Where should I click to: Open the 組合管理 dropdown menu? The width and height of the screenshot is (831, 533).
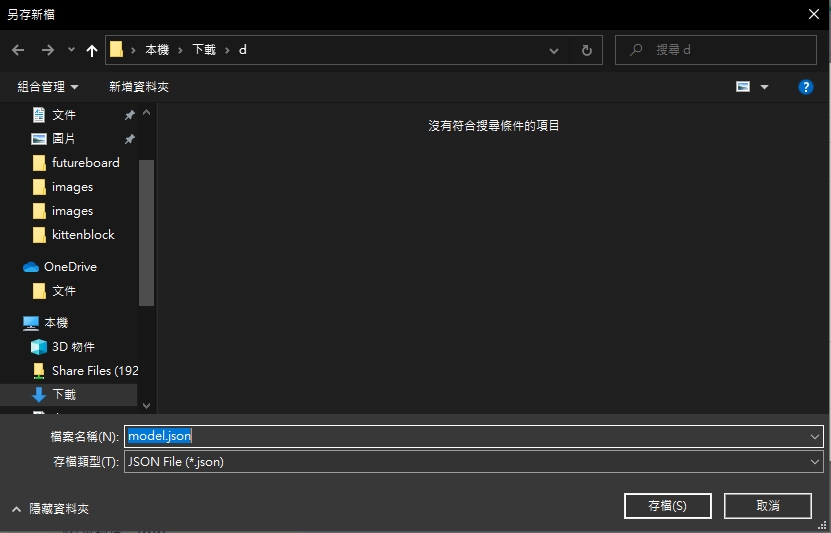[47, 87]
